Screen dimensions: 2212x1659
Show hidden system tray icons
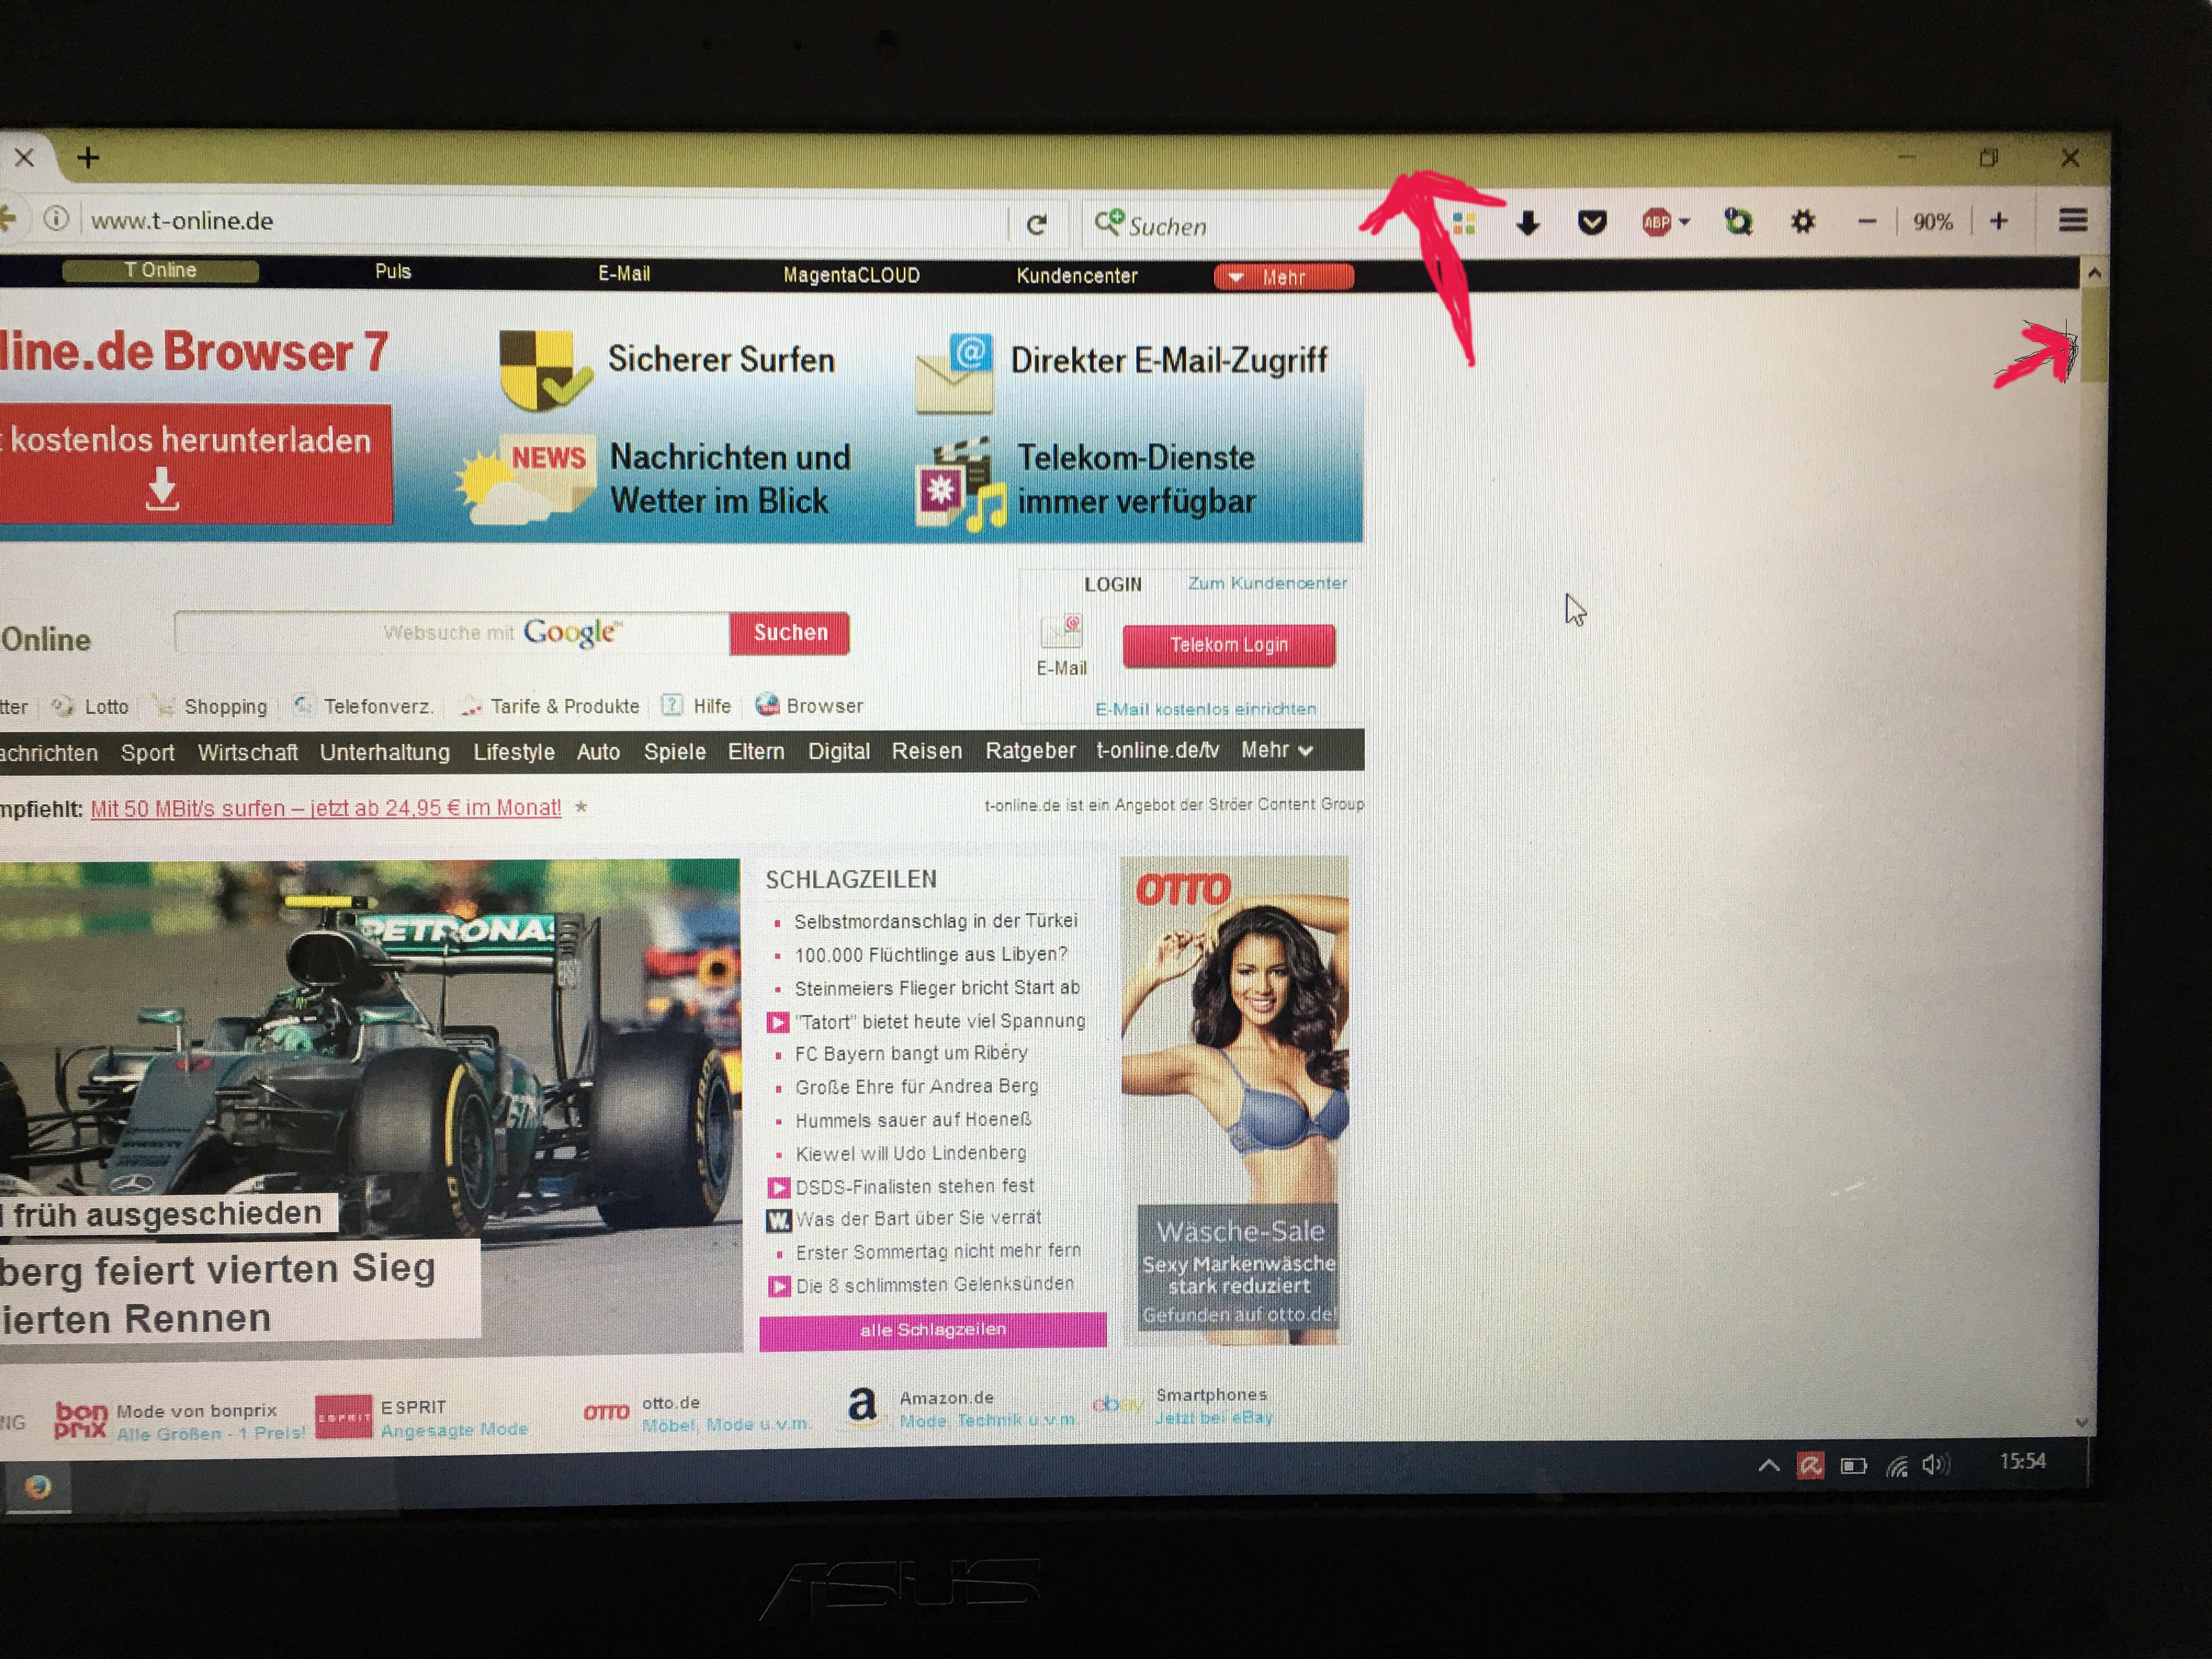(x=1768, y=1466)
